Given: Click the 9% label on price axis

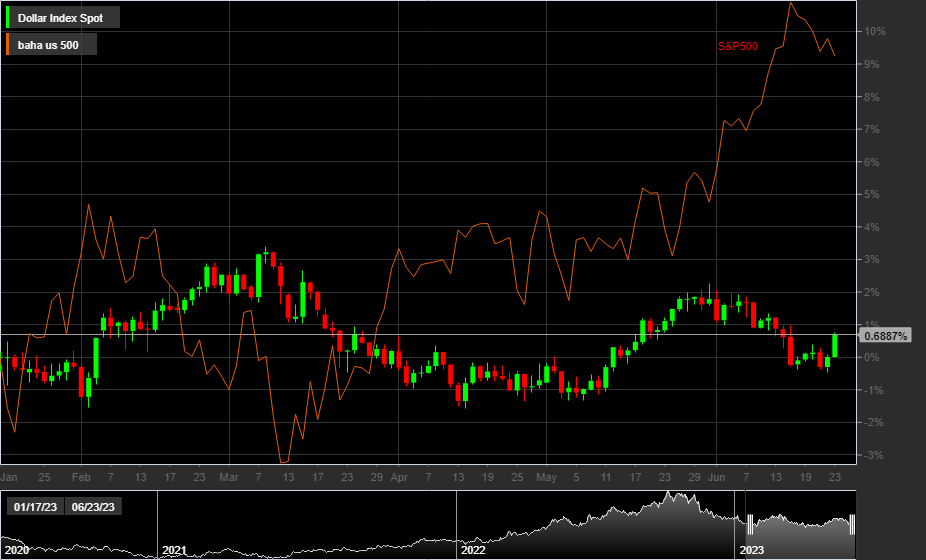Looking at the screenshot, I should click(x=872, y=64).
